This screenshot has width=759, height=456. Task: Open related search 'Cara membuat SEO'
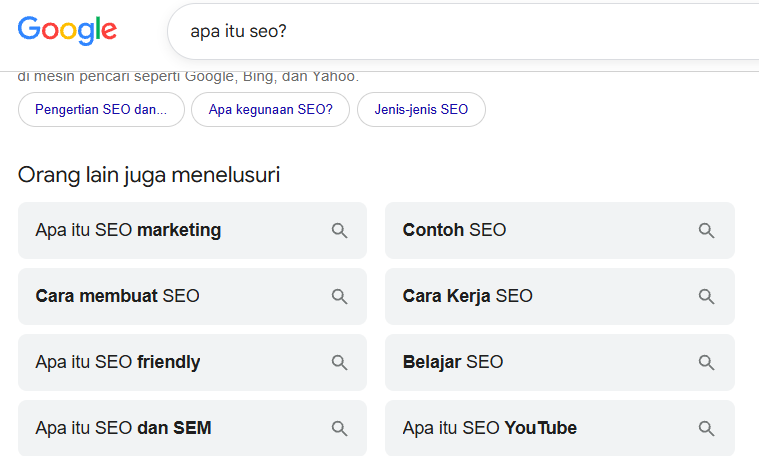coord(192,296)
